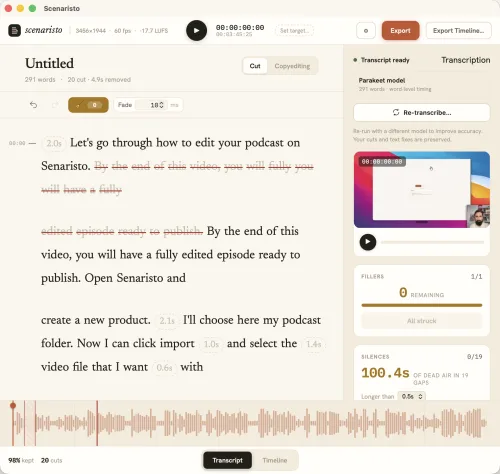The height and width of the screenshot is (474, 500).
Task: Redo the last undone edit
Action: point(55,105)
